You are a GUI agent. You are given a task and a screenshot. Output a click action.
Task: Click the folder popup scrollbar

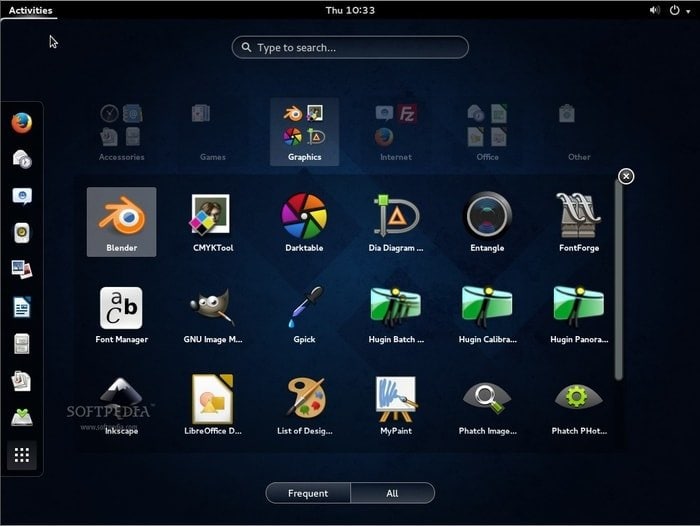coord(618,280)
